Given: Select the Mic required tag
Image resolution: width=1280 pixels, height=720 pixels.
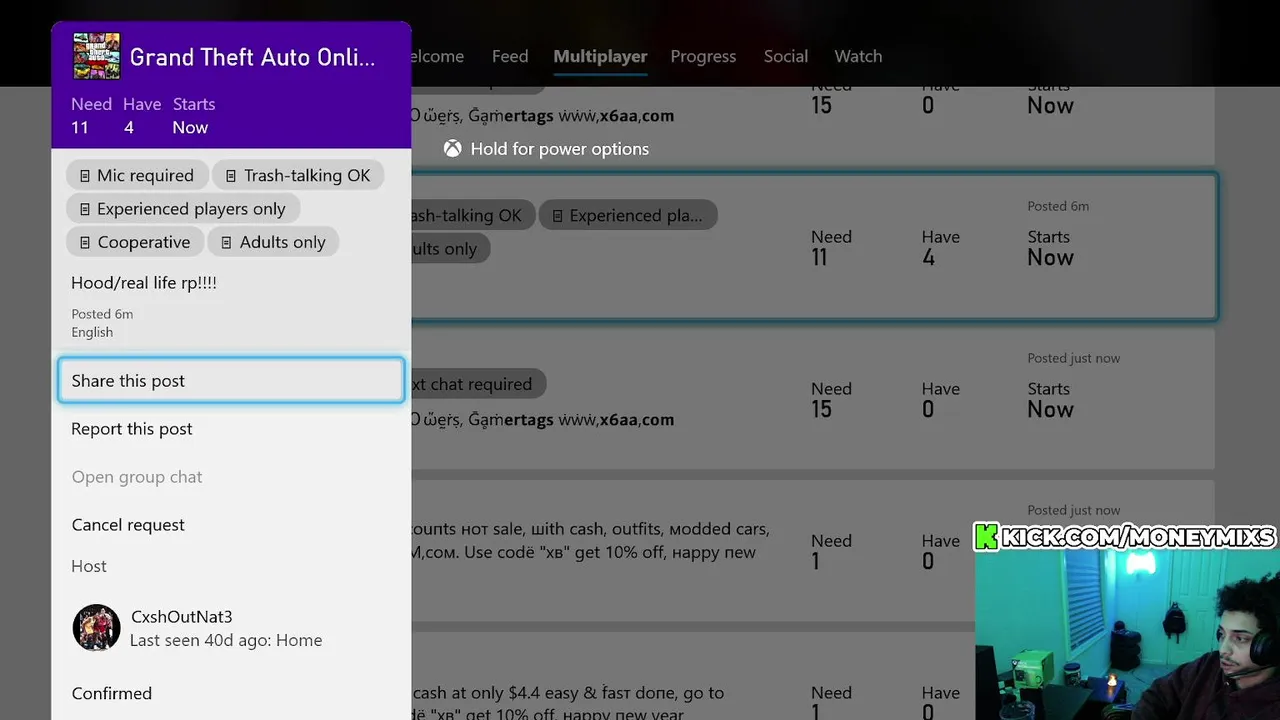Looking at the screenshot, I should pos(137,175).
